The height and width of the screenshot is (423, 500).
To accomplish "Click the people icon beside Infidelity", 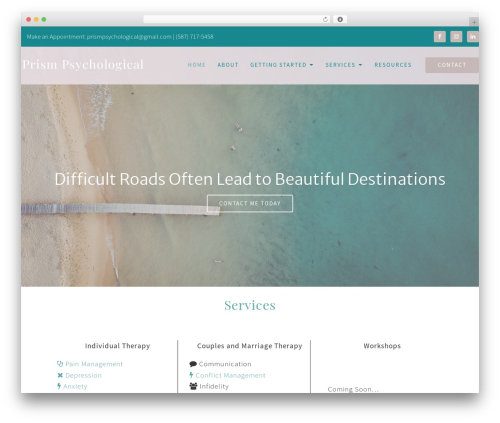I will coord(193,386).
